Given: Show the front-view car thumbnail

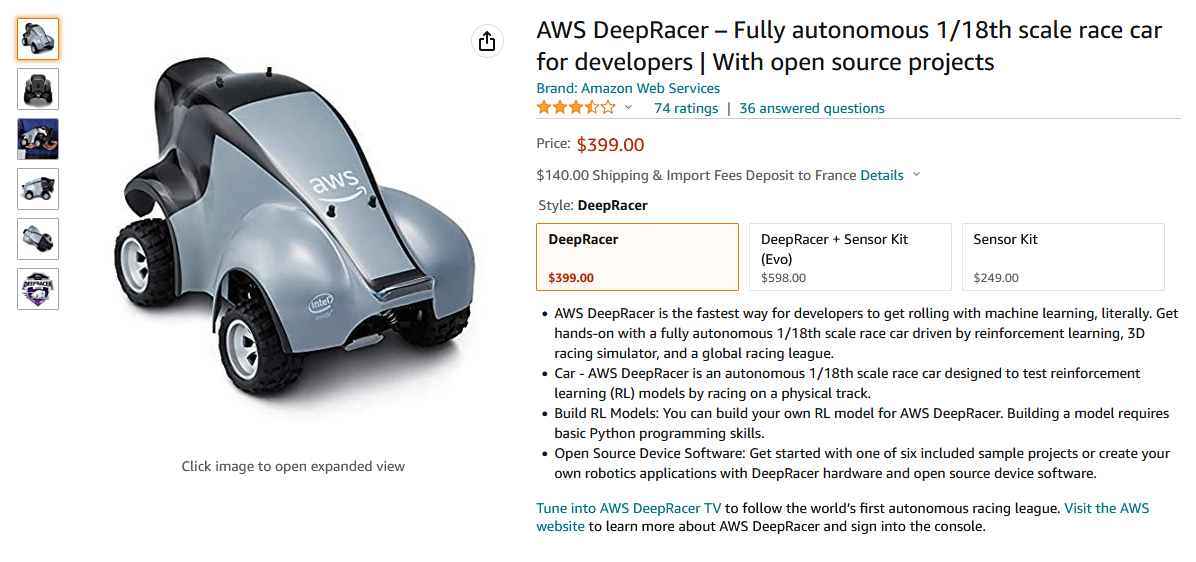Looking at the screenshot, I should tap(38, 89).
